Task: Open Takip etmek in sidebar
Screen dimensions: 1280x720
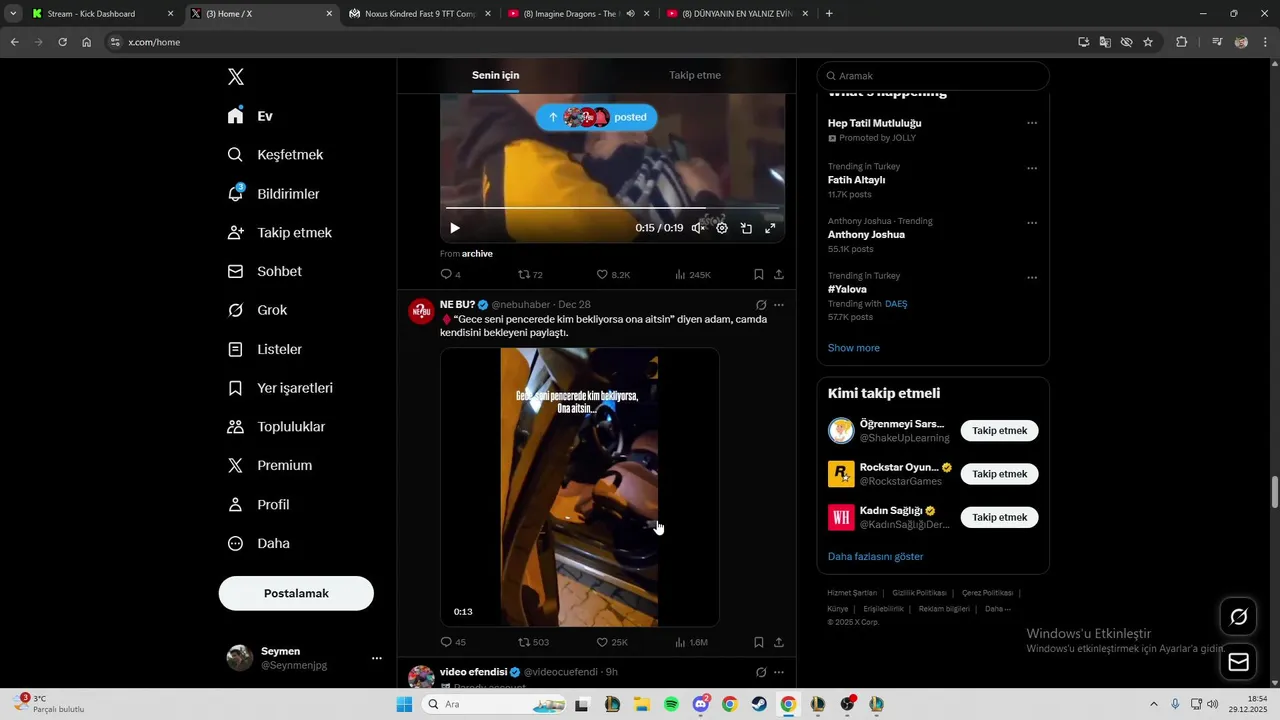Action: (279, 233)
